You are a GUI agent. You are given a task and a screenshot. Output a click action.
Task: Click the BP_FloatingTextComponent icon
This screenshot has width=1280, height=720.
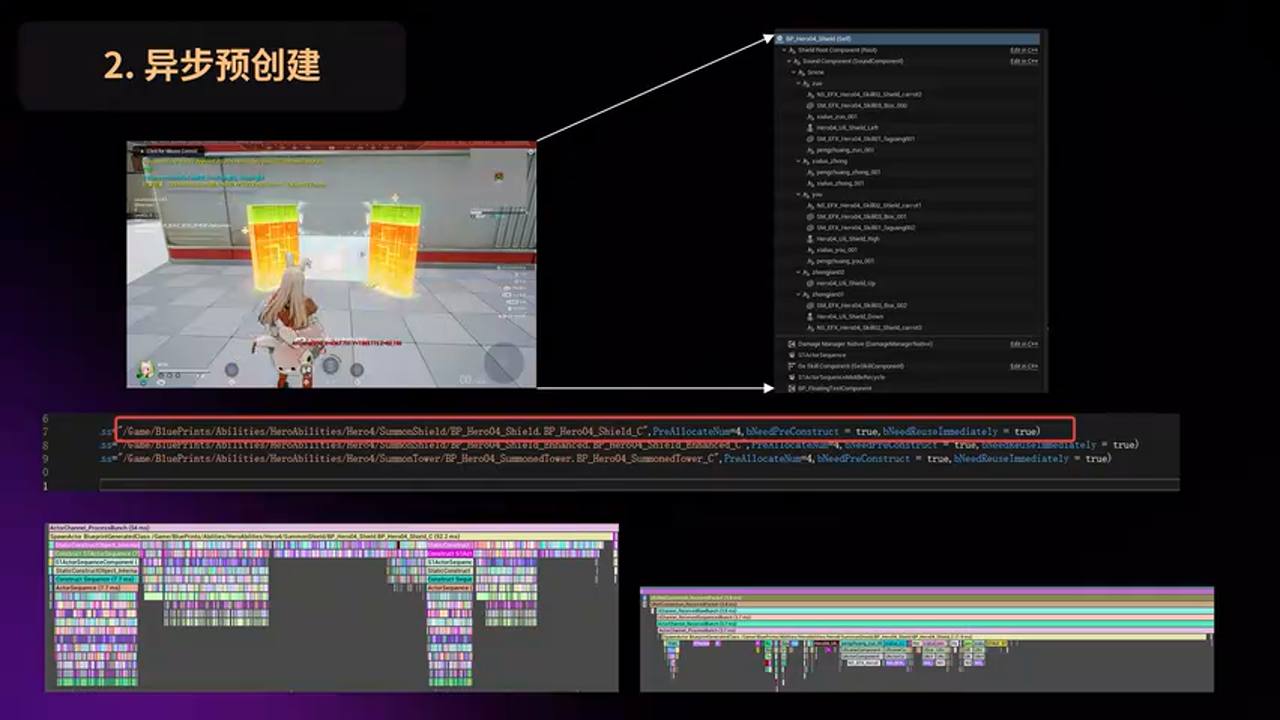point(792,387)
